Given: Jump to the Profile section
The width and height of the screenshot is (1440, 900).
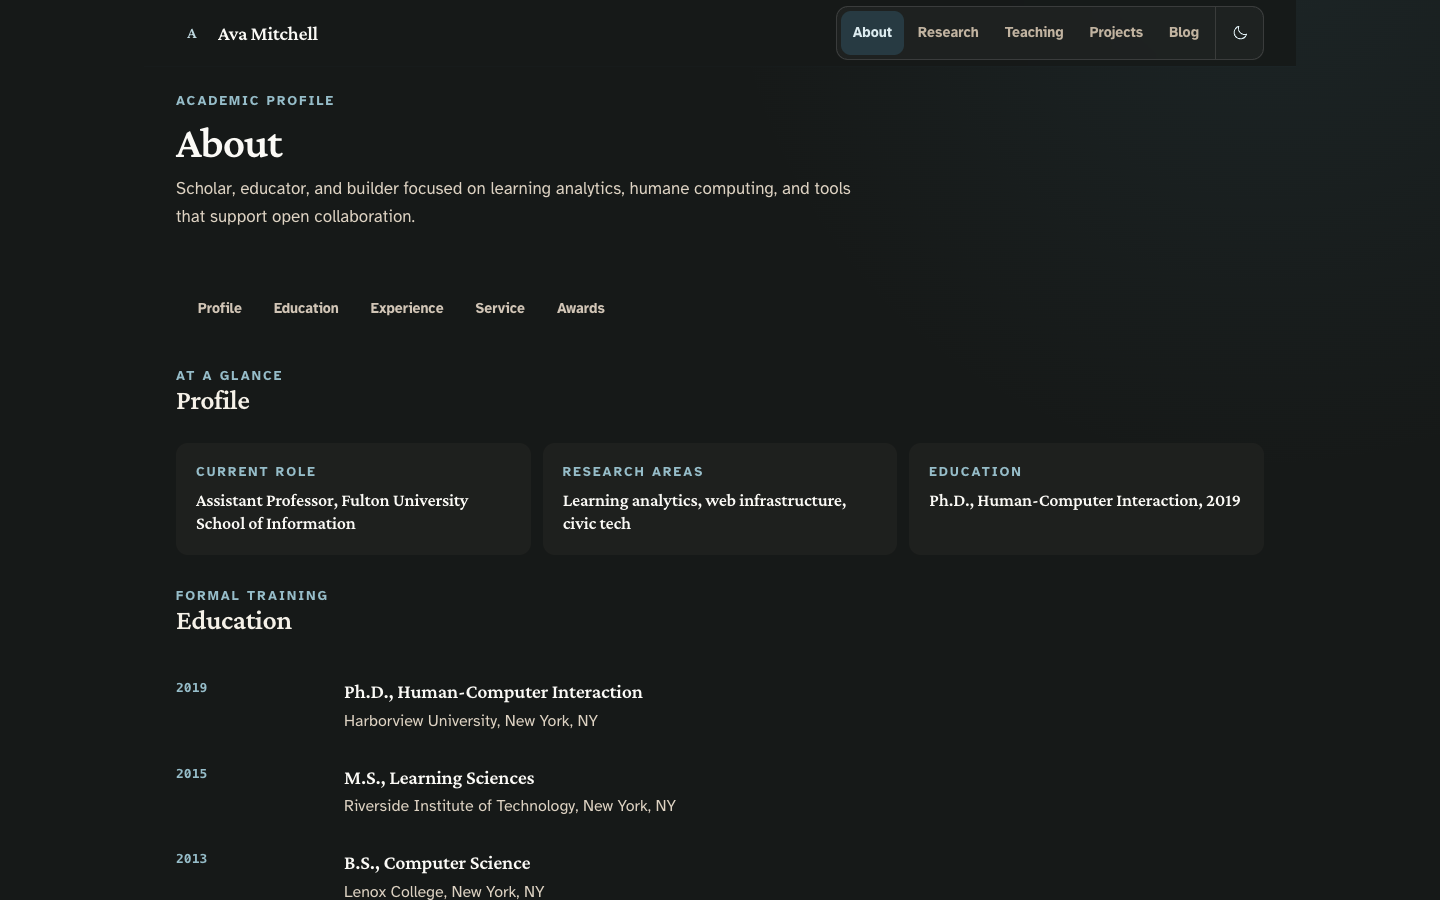Looking at the screenshot, I should (x=220, y=308).
